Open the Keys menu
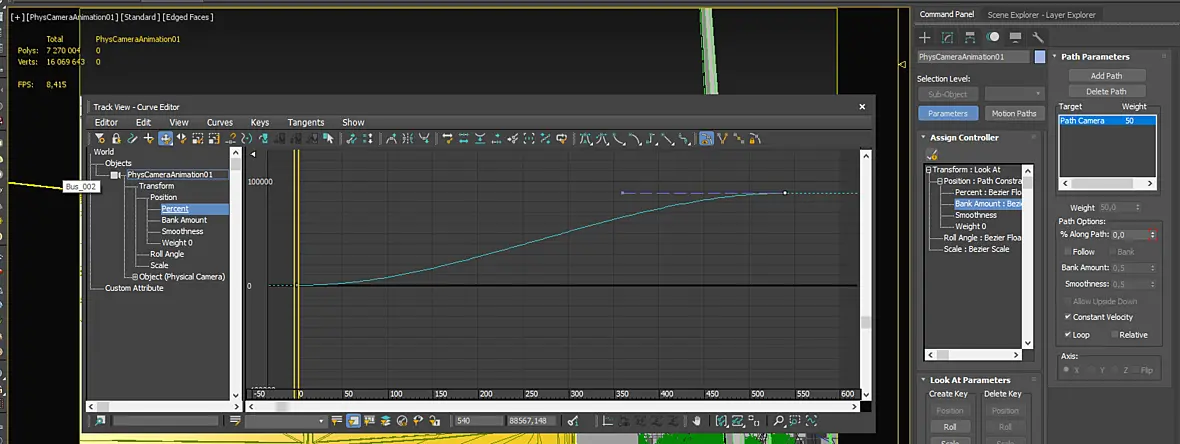The width and height of the screenshot is (1180, 444). (260, 122)
